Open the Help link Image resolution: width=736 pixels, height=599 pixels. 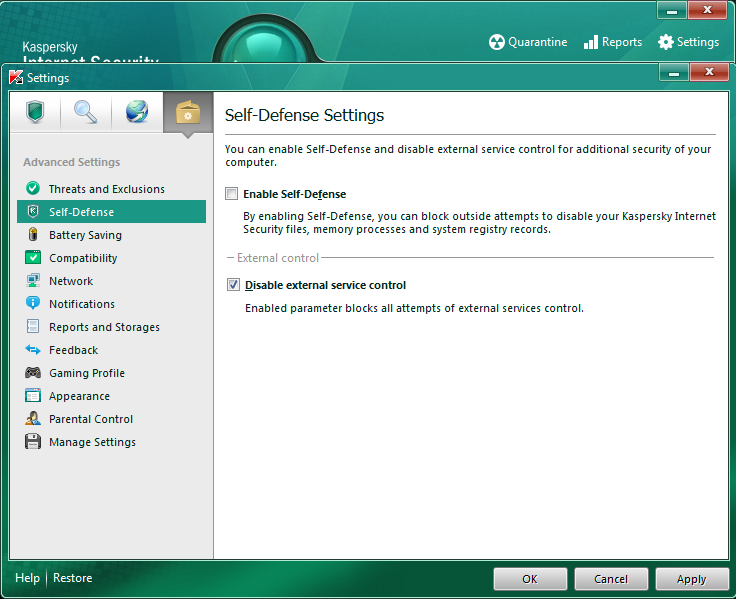coord(27,578)
